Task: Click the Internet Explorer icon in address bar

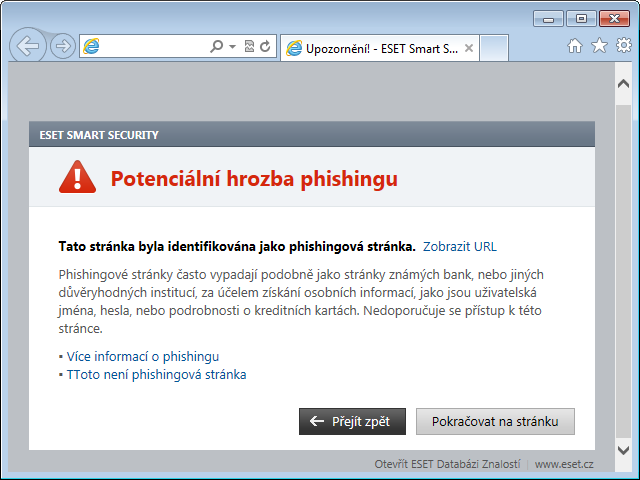Action: point(91,47)
